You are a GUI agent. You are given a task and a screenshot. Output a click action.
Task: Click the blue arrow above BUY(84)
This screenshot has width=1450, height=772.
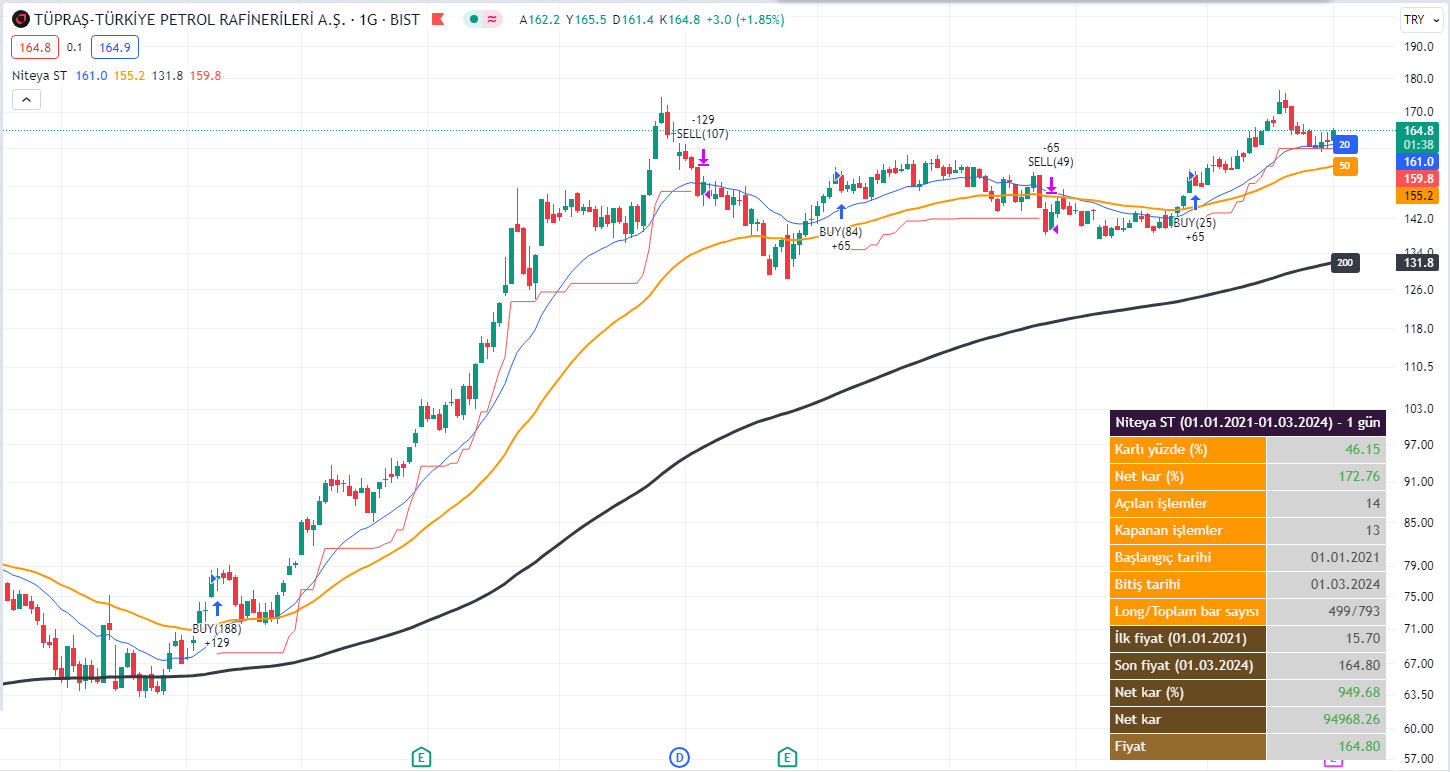coord(841,211)
